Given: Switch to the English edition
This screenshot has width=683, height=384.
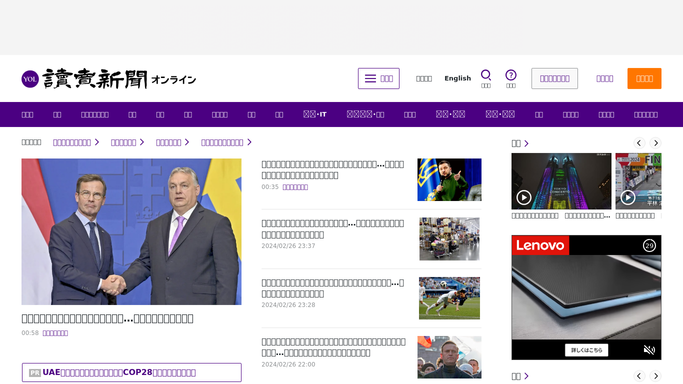Looking at the screenshot, I should pyautogui.click(x=457, y=78).
